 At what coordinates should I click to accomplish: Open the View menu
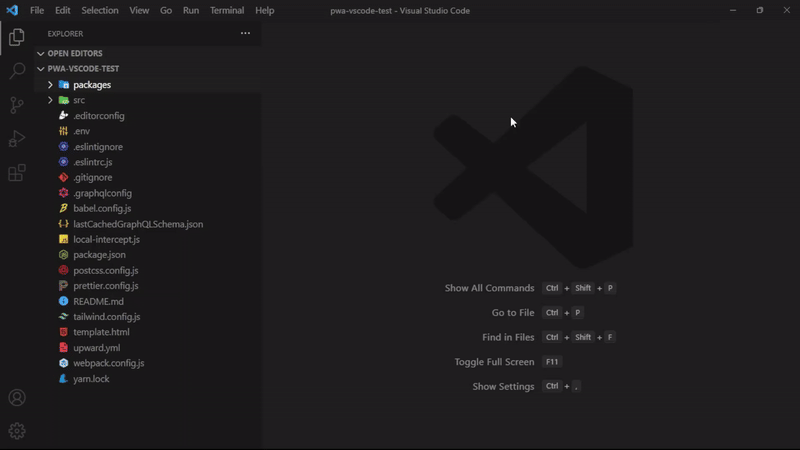click(x=139, y=10)
